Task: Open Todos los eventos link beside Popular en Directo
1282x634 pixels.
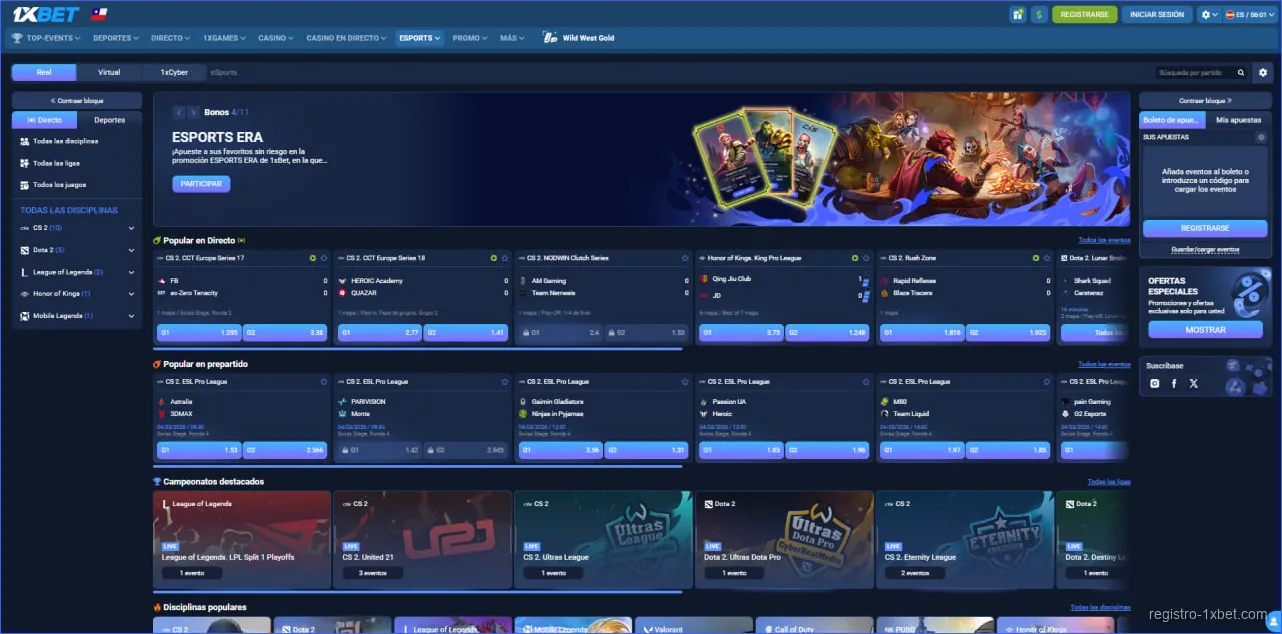Action: pyautogui.click(x=1104, y=241)
